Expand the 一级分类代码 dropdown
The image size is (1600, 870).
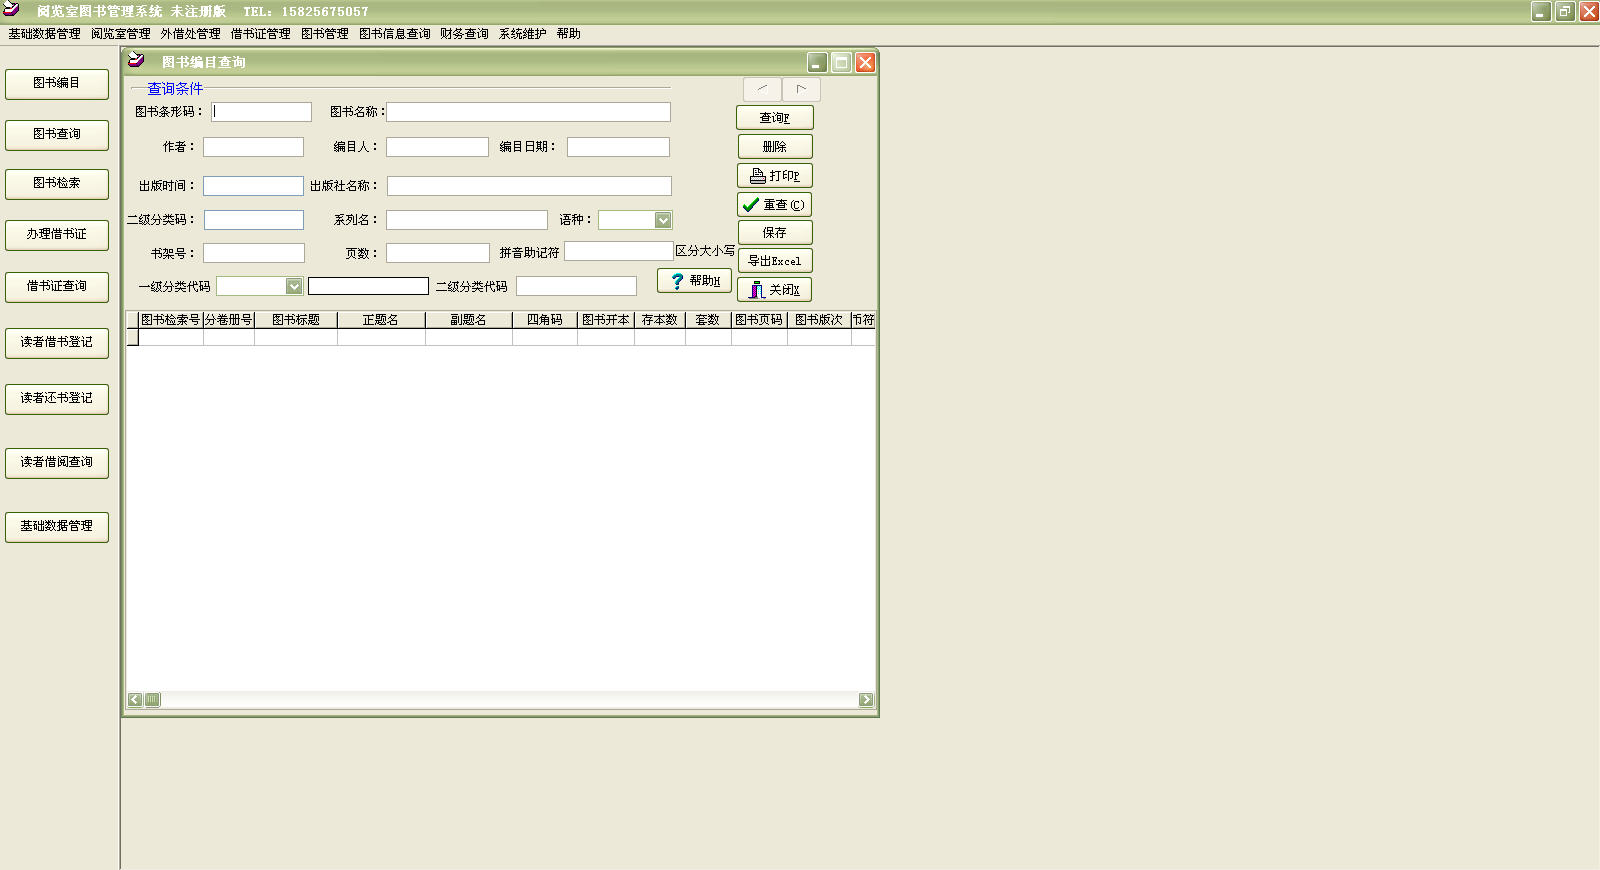click(294, 286)
